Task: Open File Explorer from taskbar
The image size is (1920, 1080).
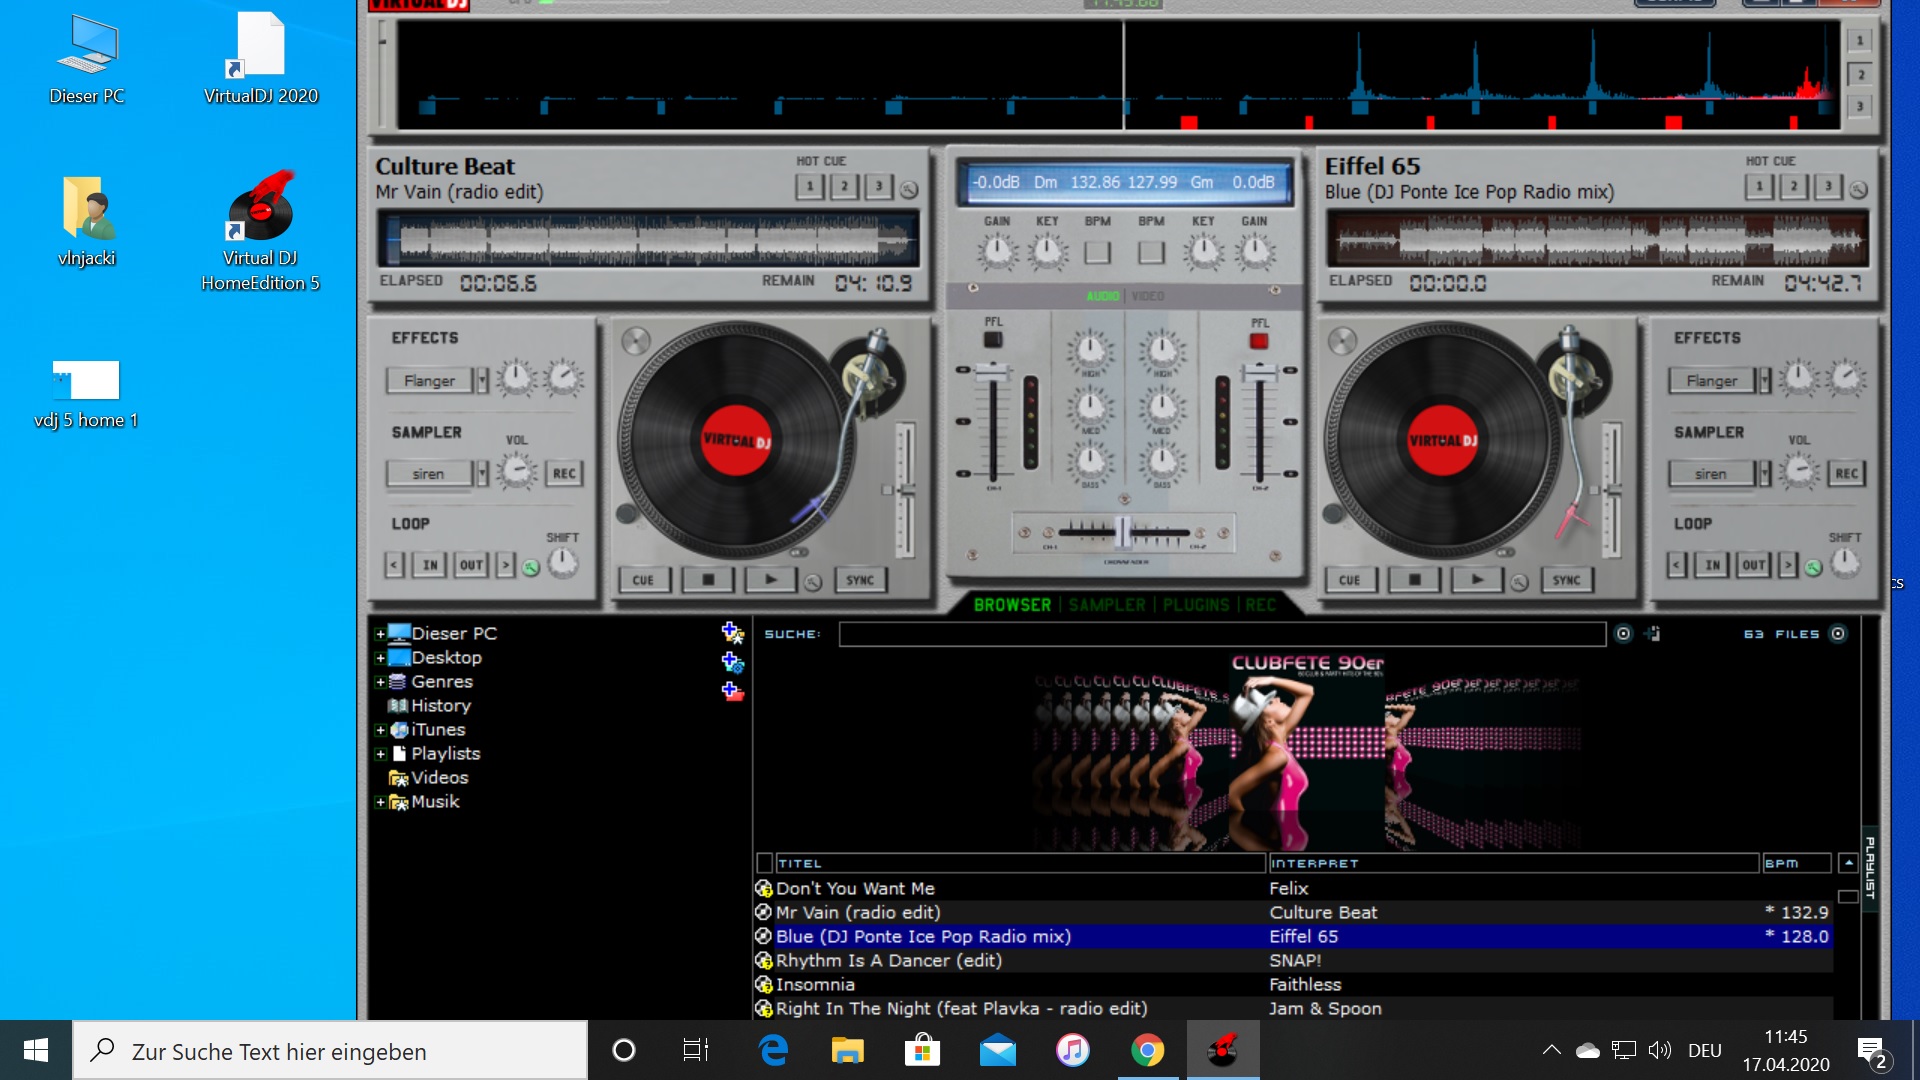Action: 847,1050
